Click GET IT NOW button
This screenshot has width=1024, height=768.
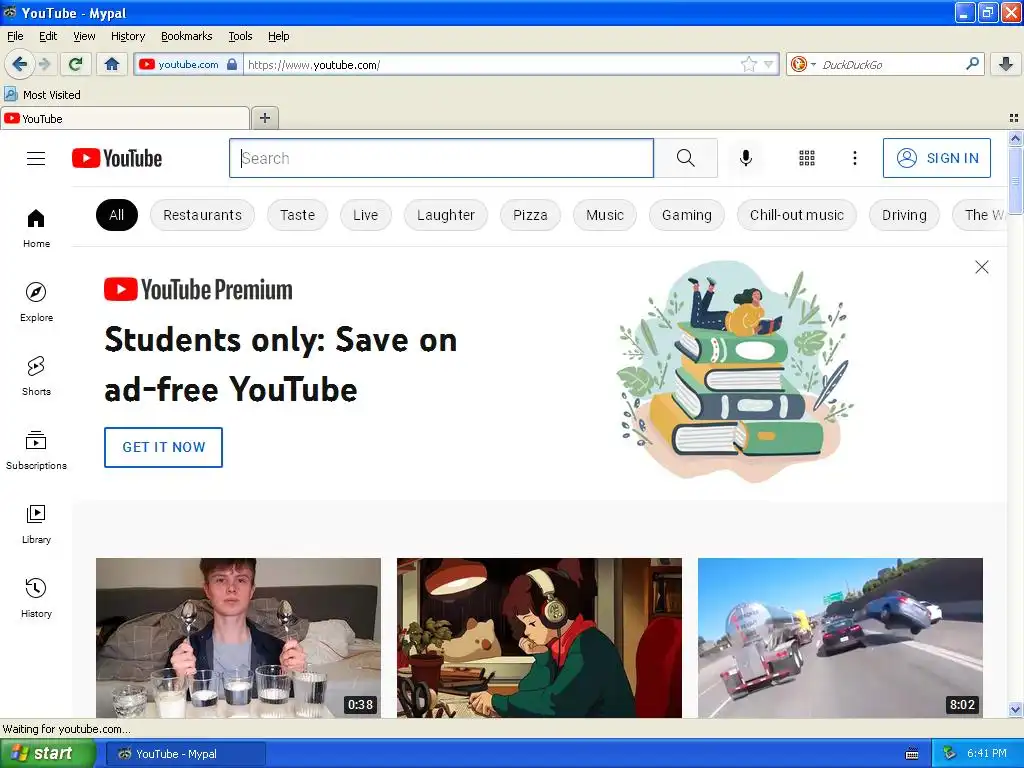(x=163, y=447)
